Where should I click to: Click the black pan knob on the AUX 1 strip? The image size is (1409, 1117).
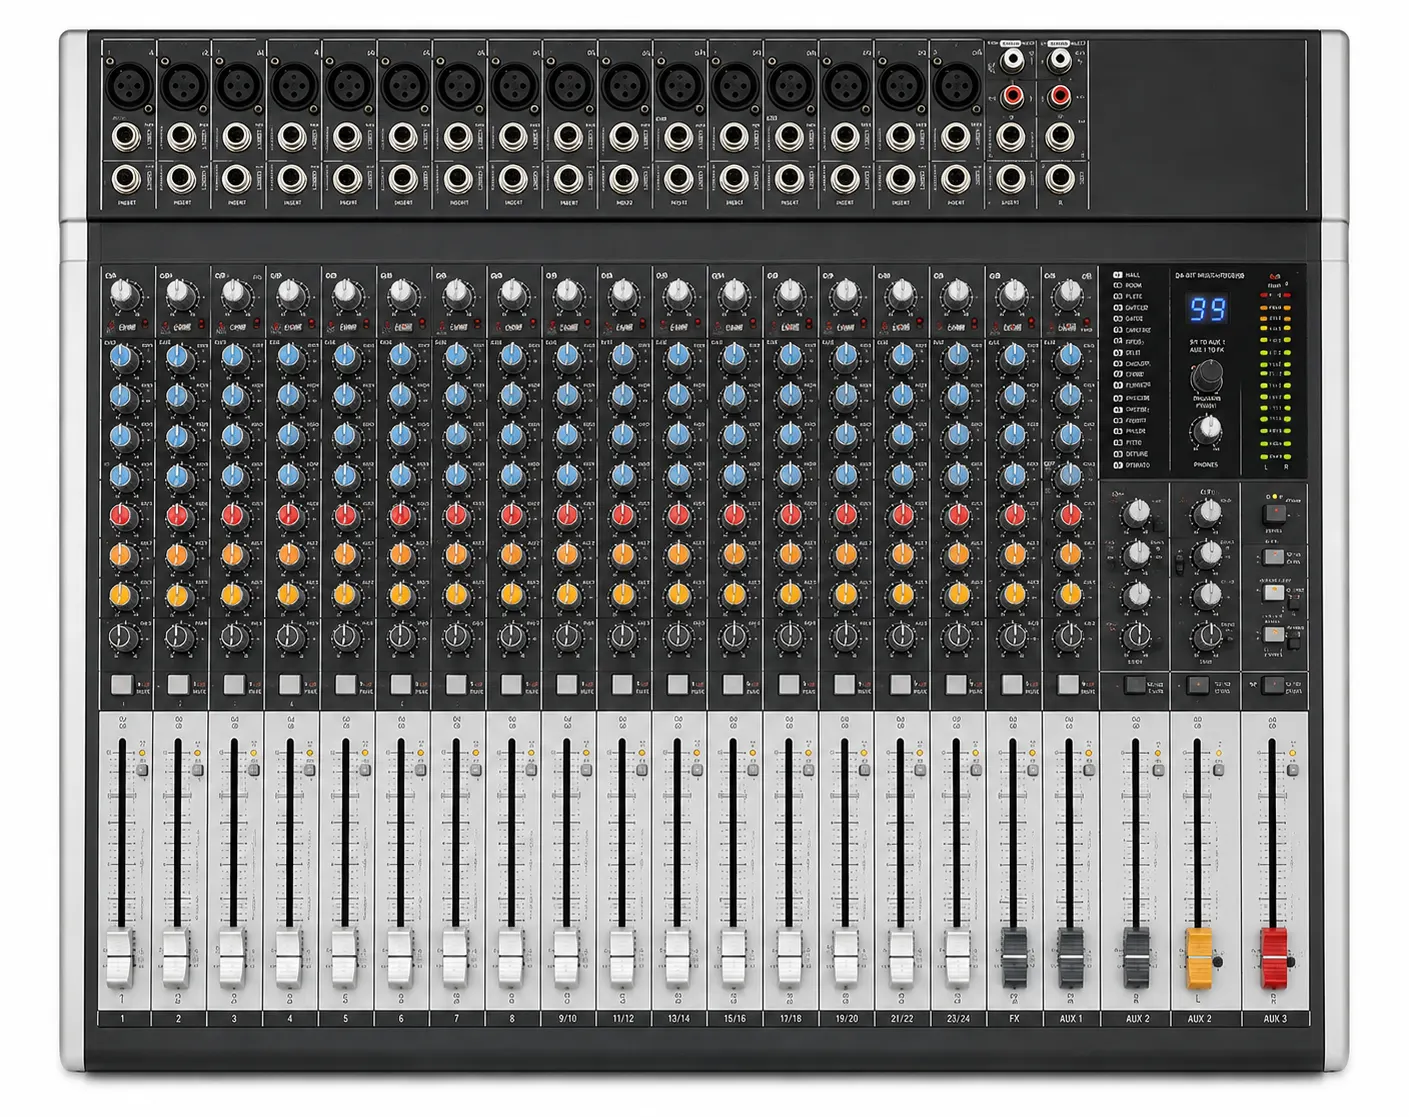point(1070,636)
